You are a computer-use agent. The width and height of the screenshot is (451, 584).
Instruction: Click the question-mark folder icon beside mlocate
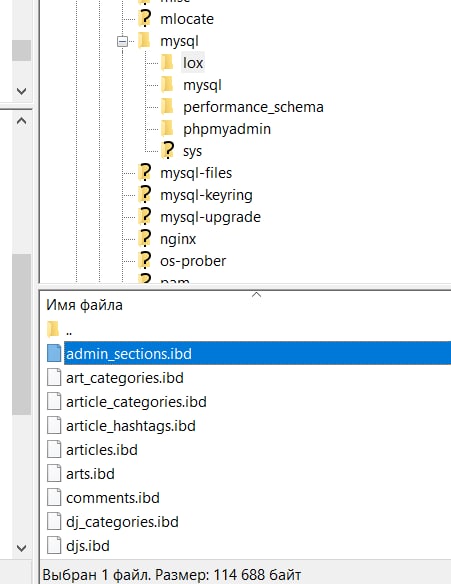[x=144, y=18]
